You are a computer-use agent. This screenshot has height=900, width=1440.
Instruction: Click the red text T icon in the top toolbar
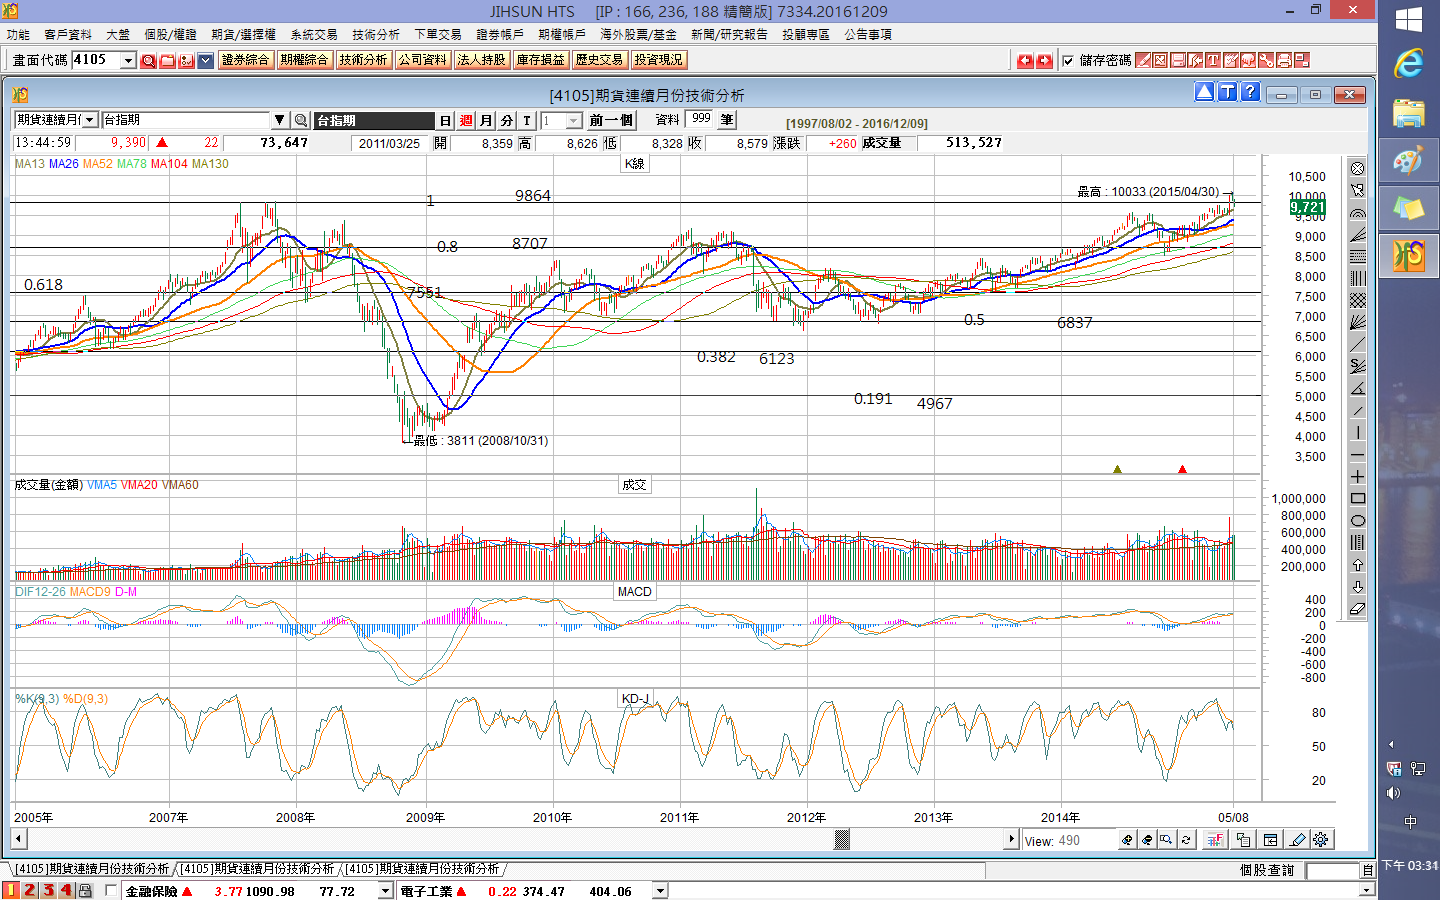[x=1213, y=60]
